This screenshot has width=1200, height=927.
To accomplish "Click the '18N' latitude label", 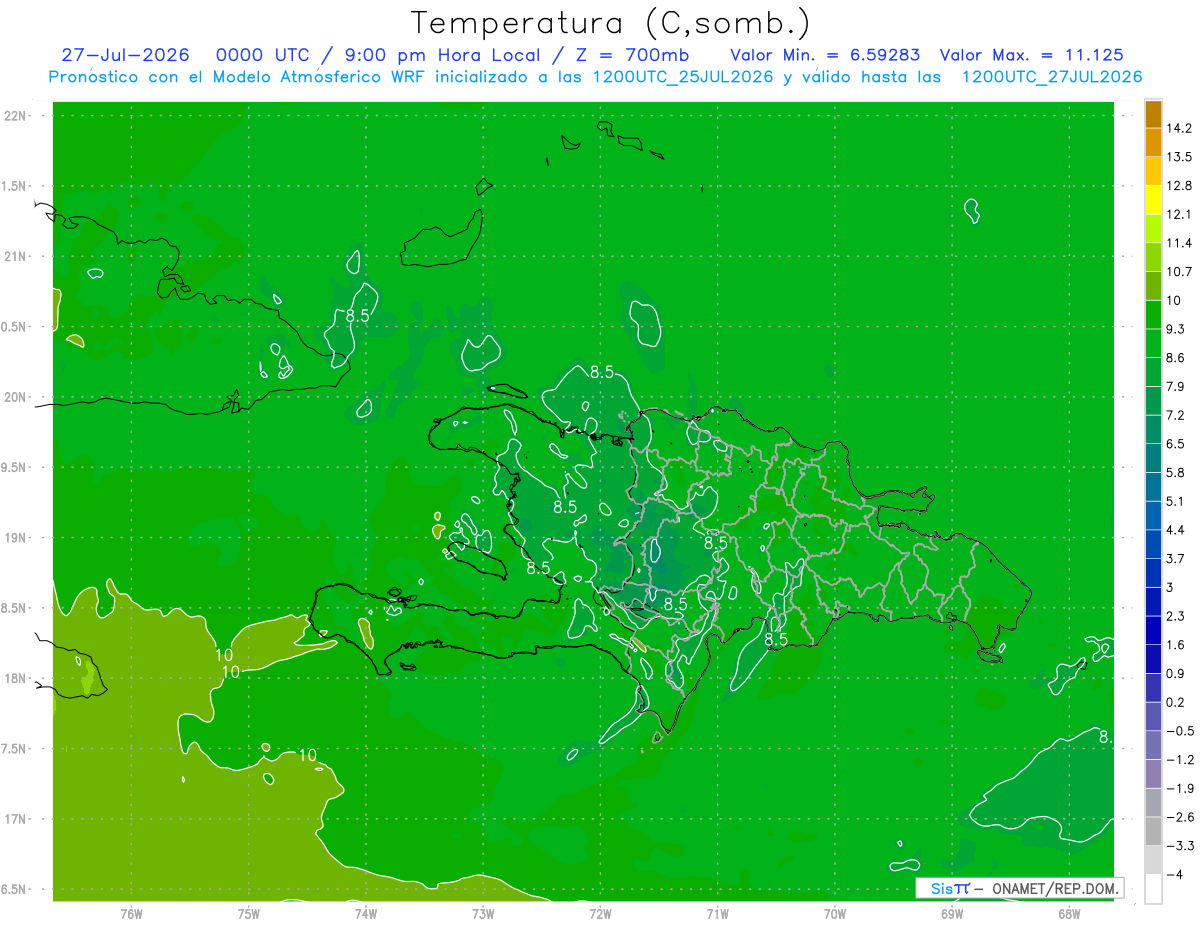I will click(15, 678).
